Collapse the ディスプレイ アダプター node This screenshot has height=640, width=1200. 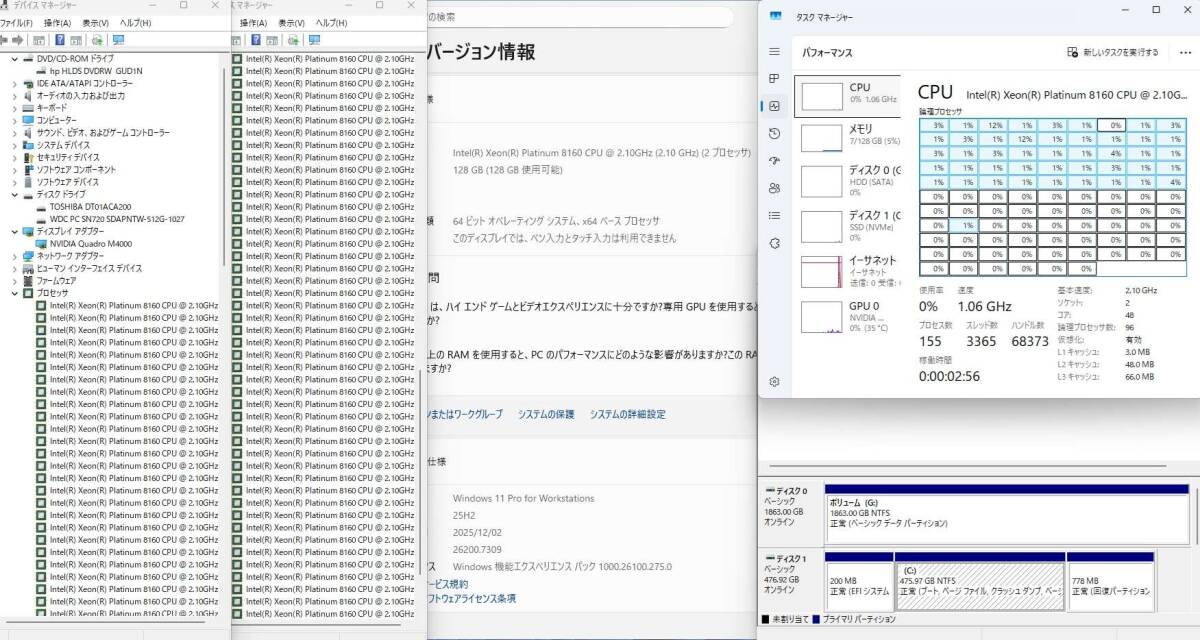tap(14, 231)
